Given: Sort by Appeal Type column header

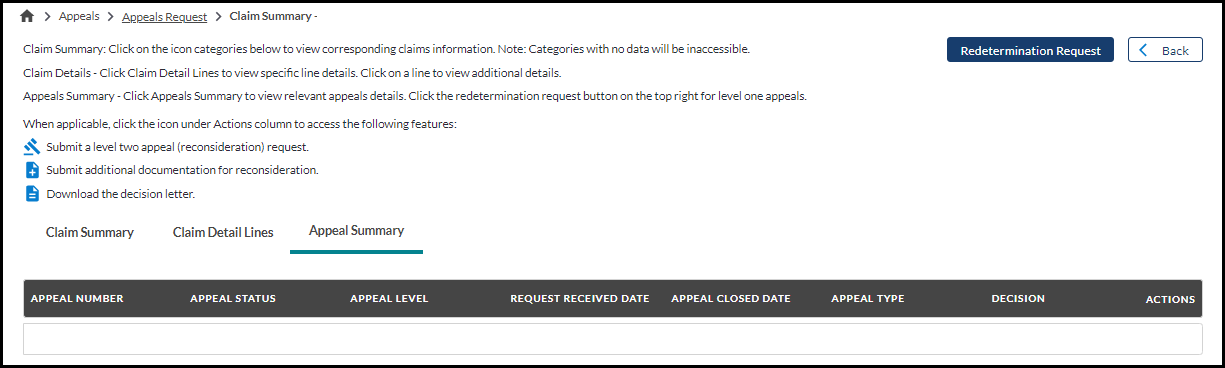Looking at the screenshot, I should tap(868, 299).
